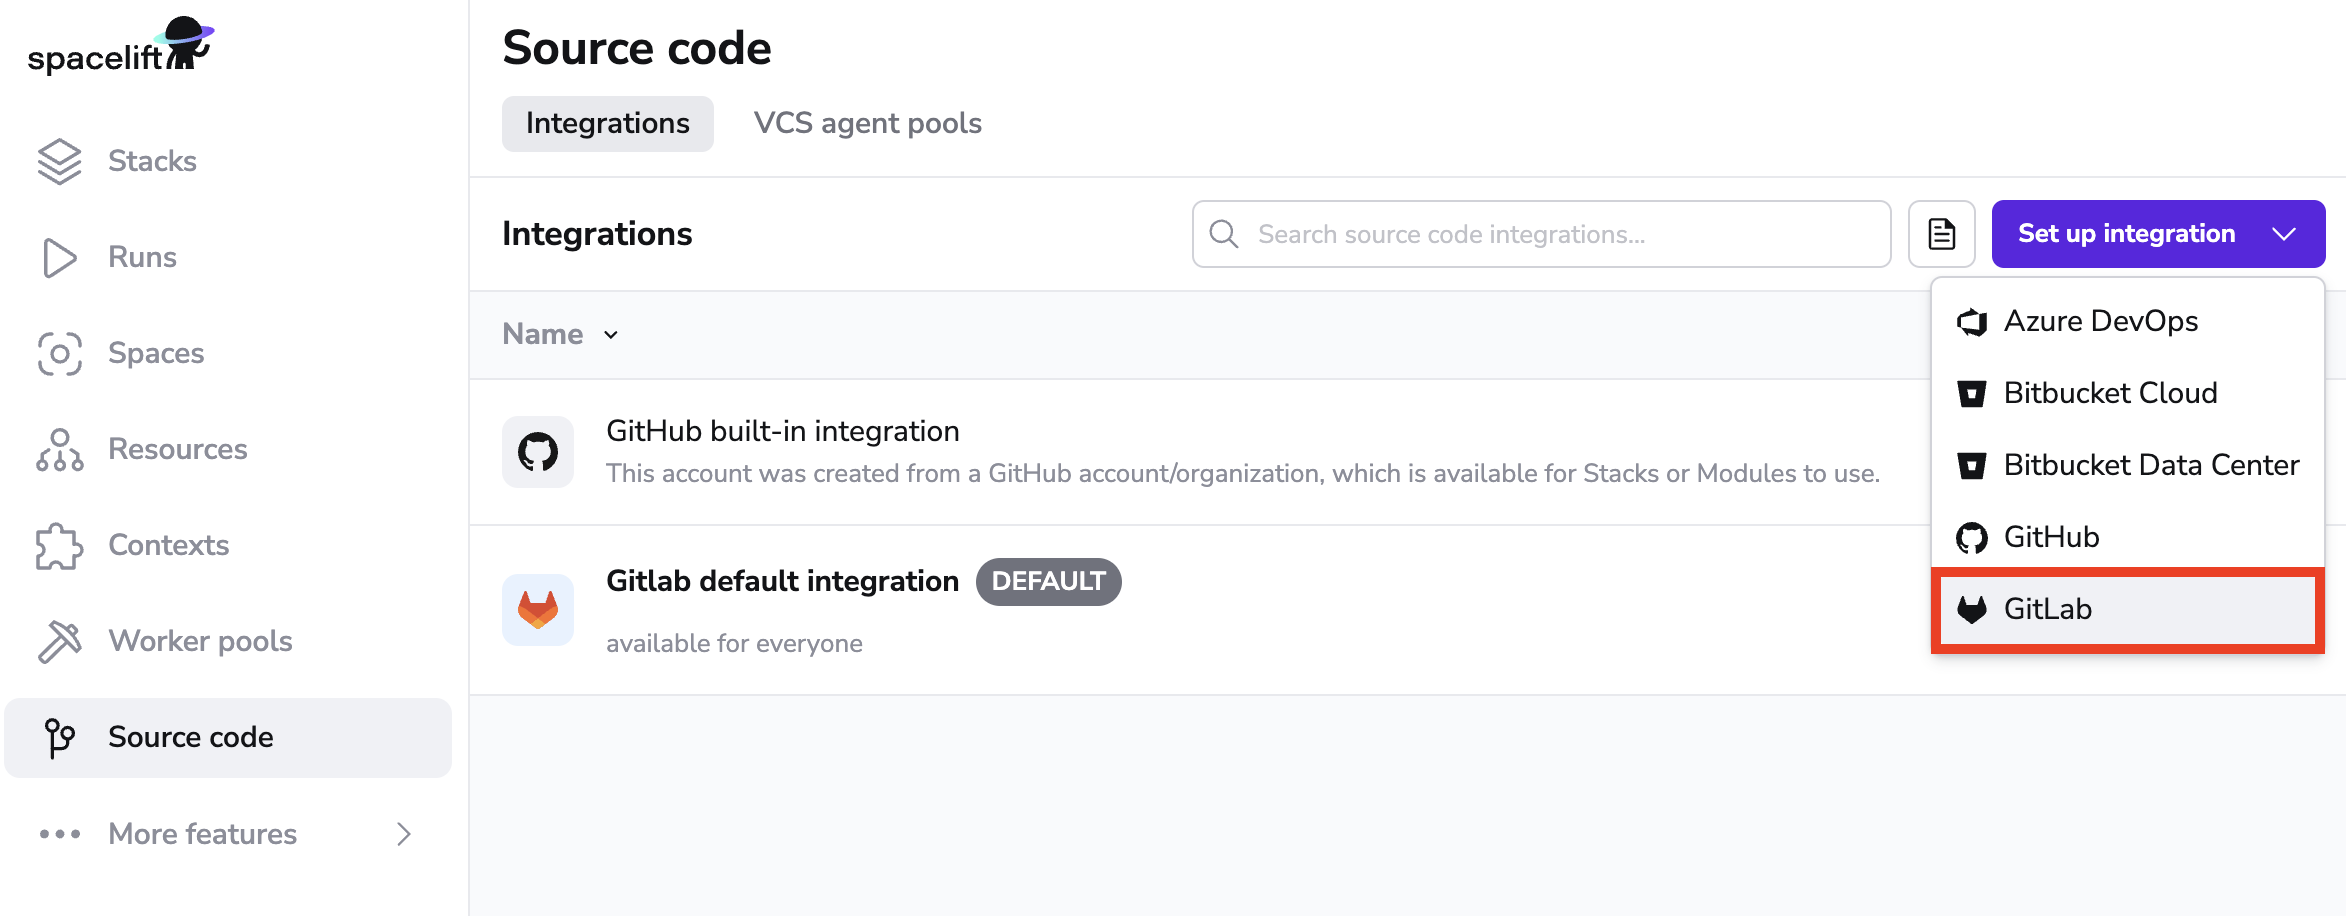
Task: Click the GitHub logo on the built-in integration
Action: (537, 451)
